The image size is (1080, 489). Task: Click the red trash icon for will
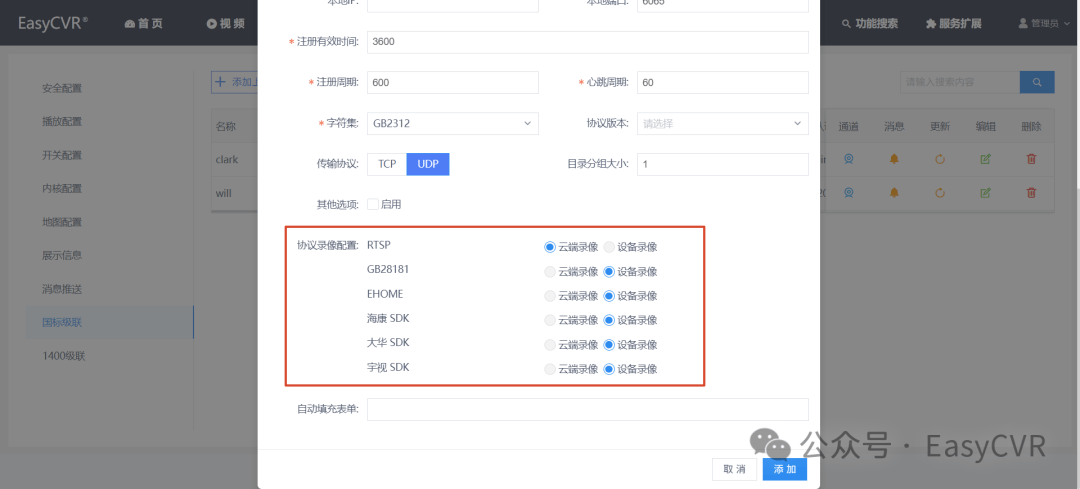click(x=1031, y=193)
